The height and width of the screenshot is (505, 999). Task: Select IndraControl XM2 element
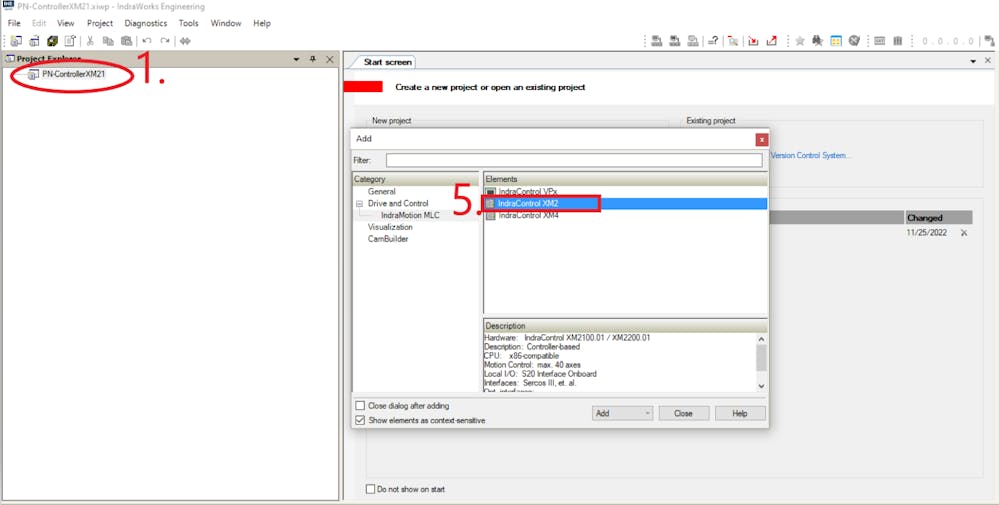point(528,203)
